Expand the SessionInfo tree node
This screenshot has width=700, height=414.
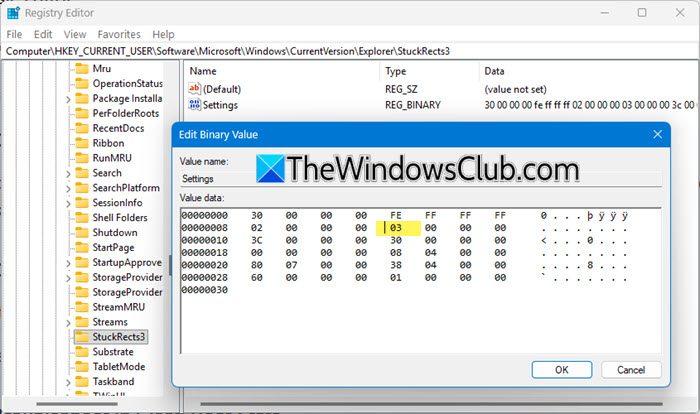(x=68, y=204)
